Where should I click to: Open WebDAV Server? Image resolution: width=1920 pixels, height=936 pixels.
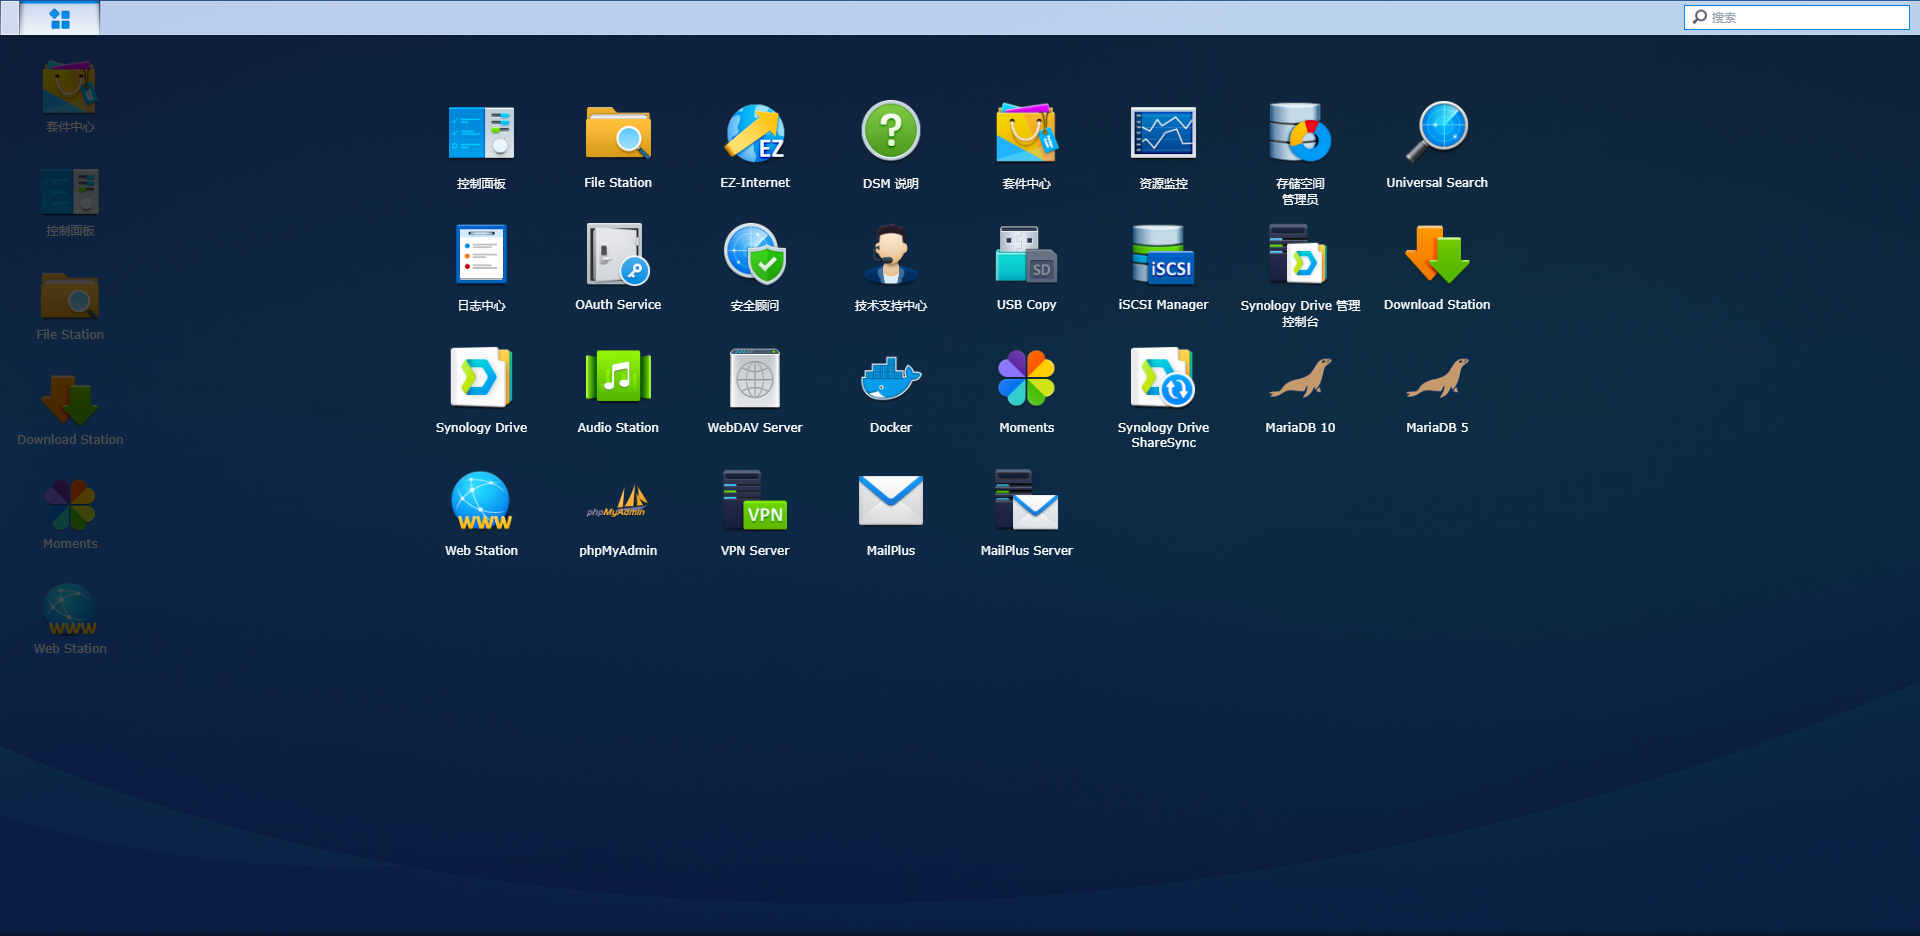click(x=755, y=379)
